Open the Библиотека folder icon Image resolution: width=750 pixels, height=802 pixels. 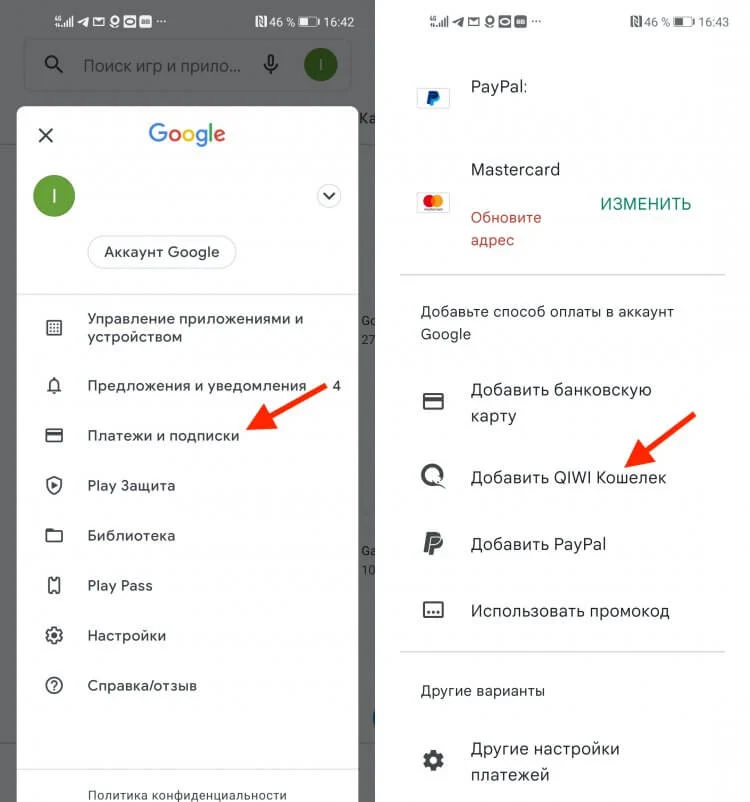[54, 536]
